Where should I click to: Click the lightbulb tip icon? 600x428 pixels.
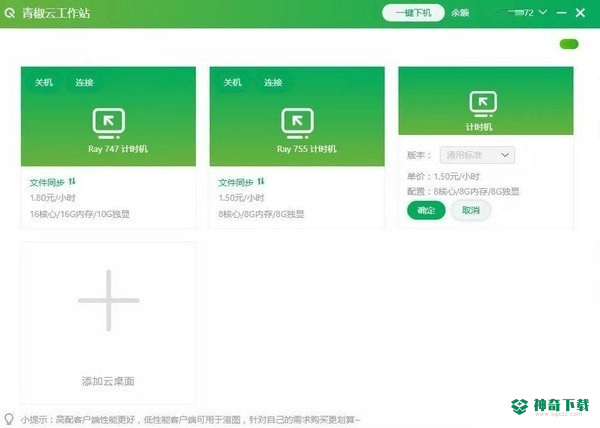(9, 418)
